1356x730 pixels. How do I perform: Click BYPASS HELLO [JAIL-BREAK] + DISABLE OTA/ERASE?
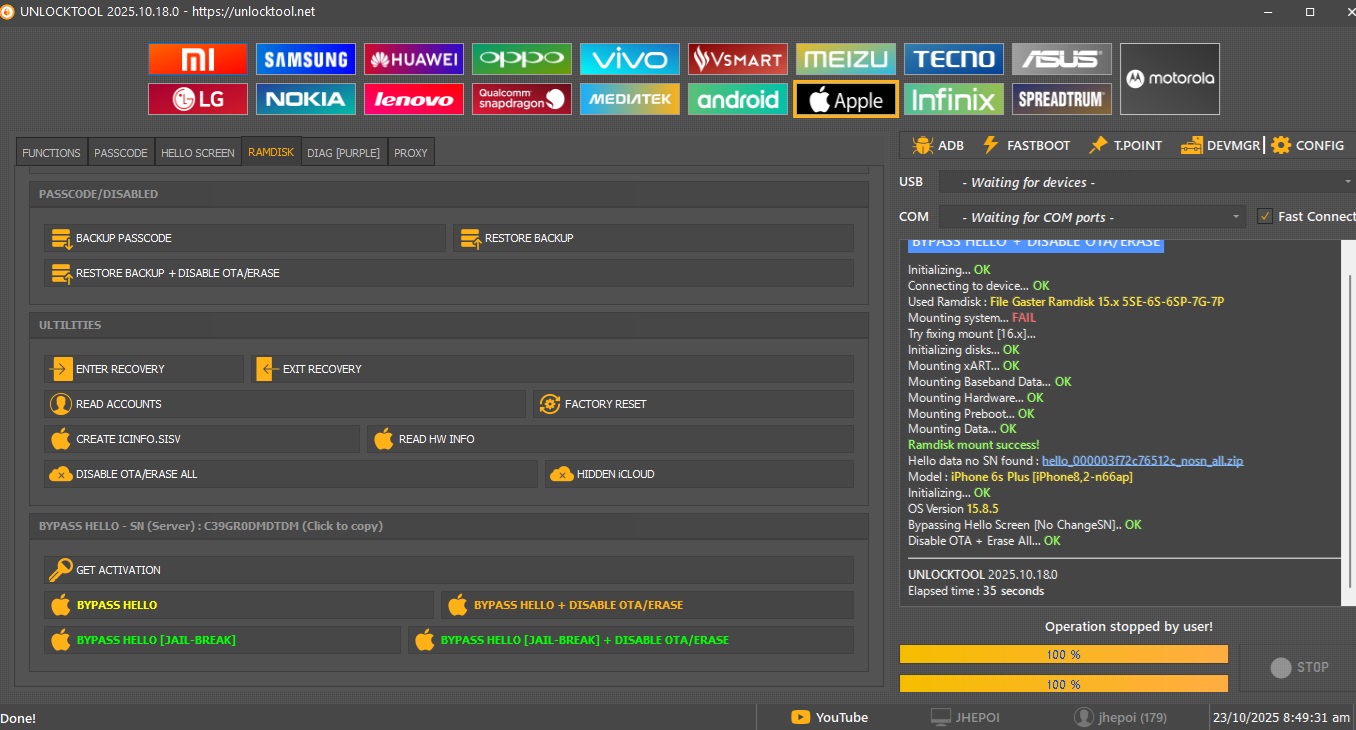[631, 640]
